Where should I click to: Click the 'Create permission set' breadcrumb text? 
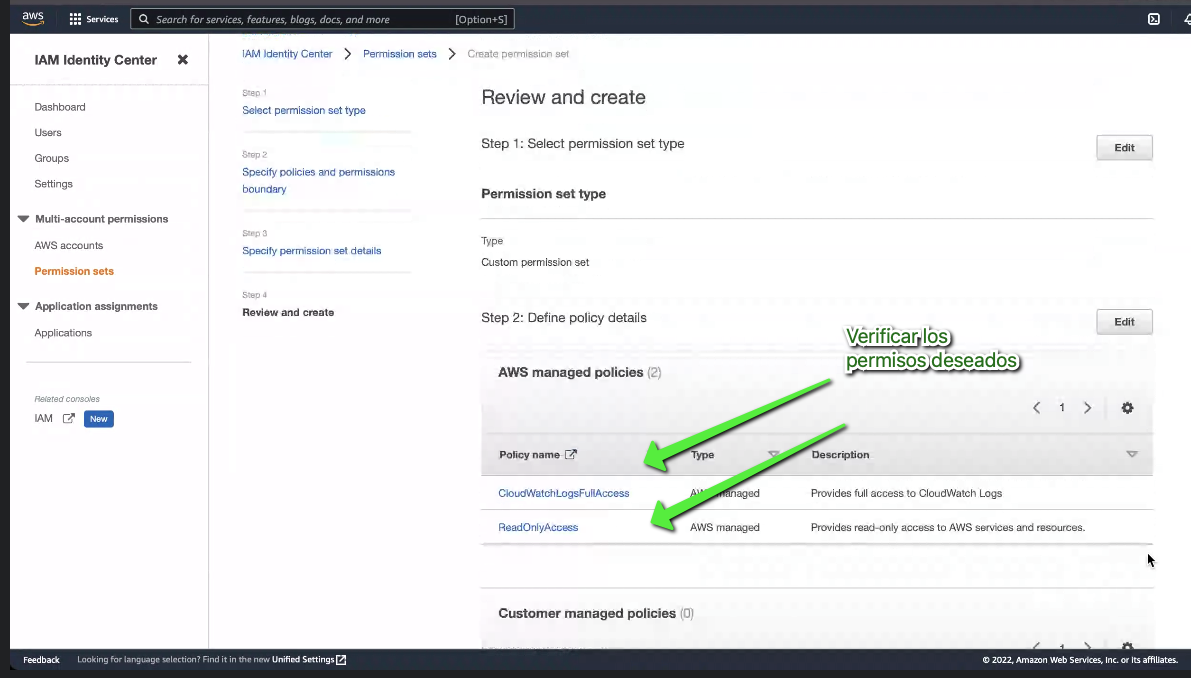(518, 54)
